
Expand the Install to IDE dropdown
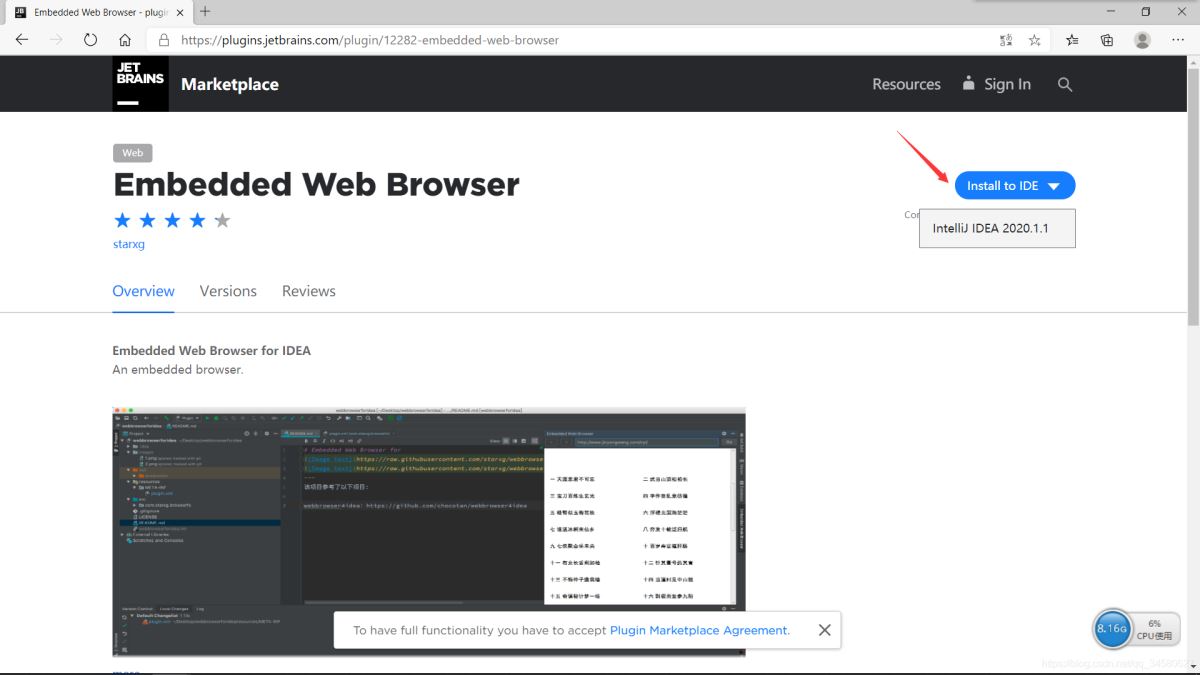(1053, 186)
